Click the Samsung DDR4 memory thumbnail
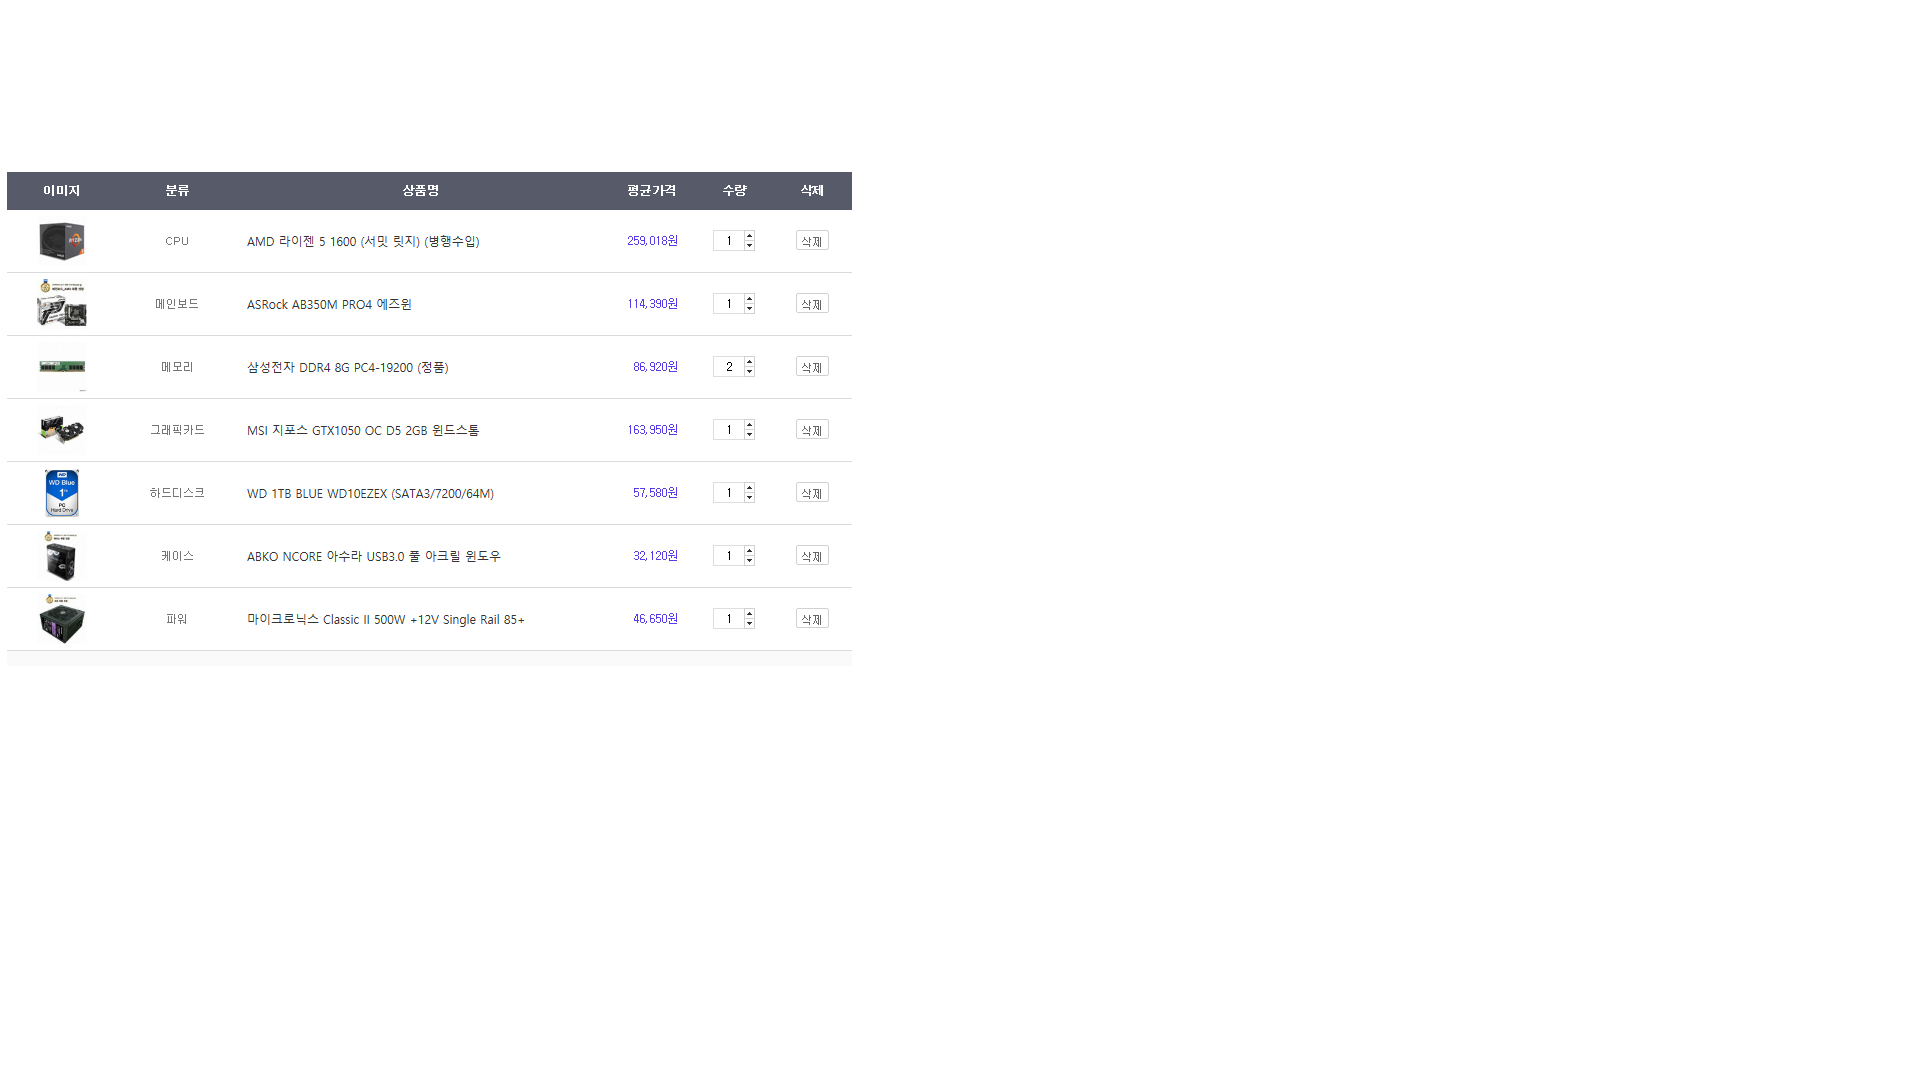Viewport: 1920px width, 1080px height. pos(62,367)
